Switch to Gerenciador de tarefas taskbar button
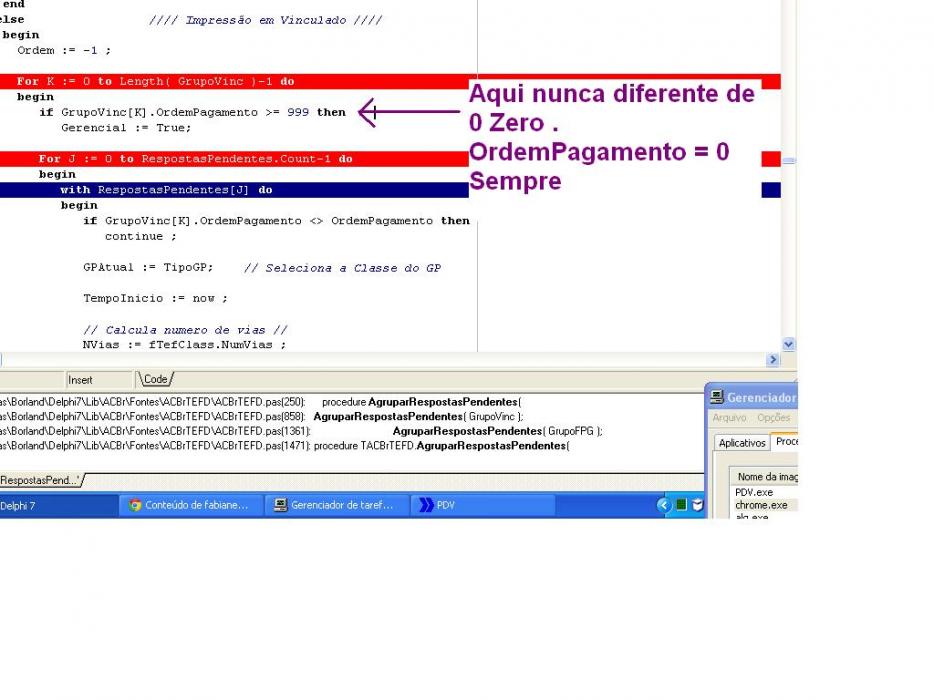This screenshot has width=934, height=700. click(x=337, y=505)
